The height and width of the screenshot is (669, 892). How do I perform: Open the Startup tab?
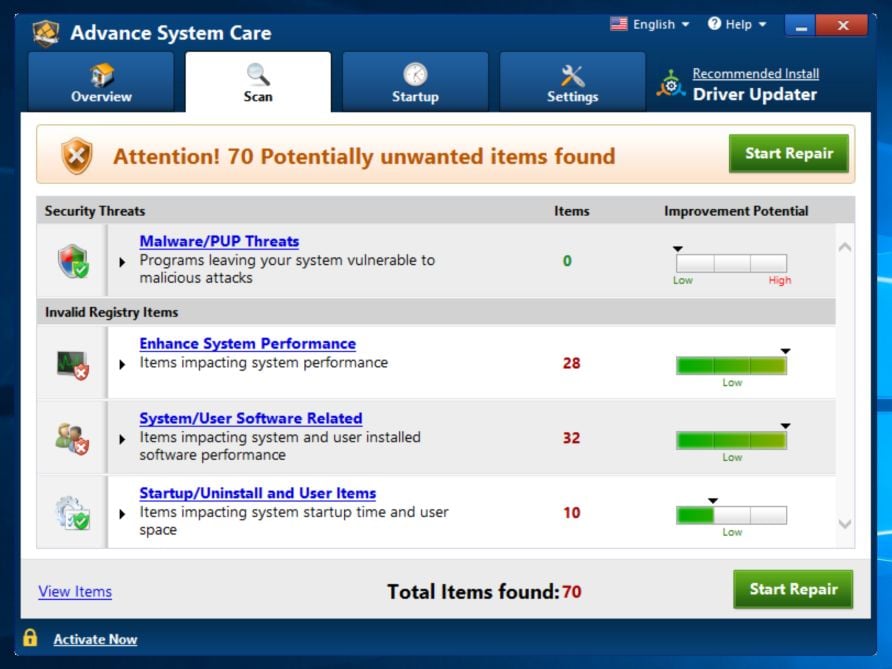pyautogui.click(x=415, y=83)
